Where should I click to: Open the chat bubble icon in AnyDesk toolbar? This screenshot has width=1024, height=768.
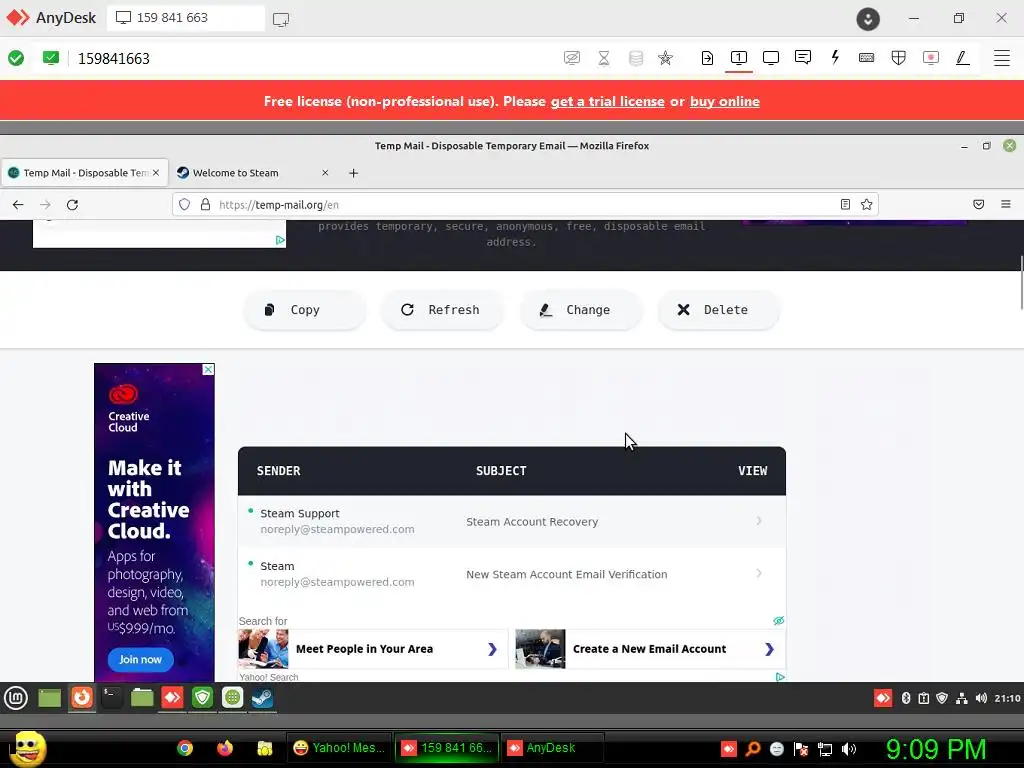coord(803,57)
